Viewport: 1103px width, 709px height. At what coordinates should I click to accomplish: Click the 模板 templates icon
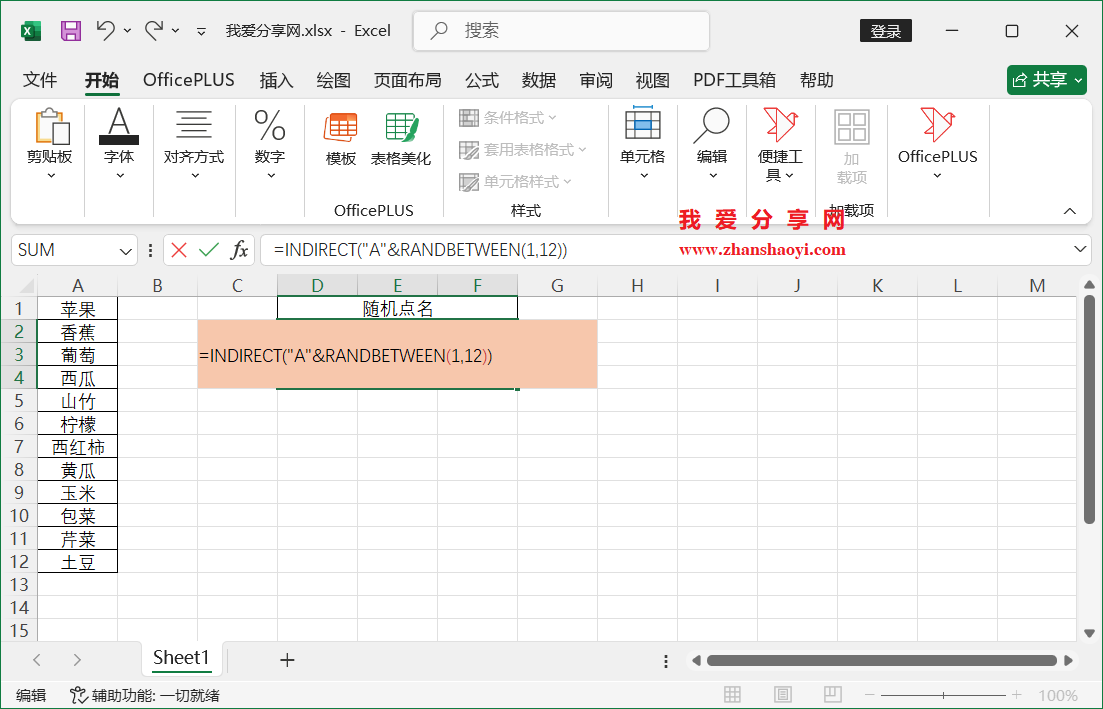[340, 139]
